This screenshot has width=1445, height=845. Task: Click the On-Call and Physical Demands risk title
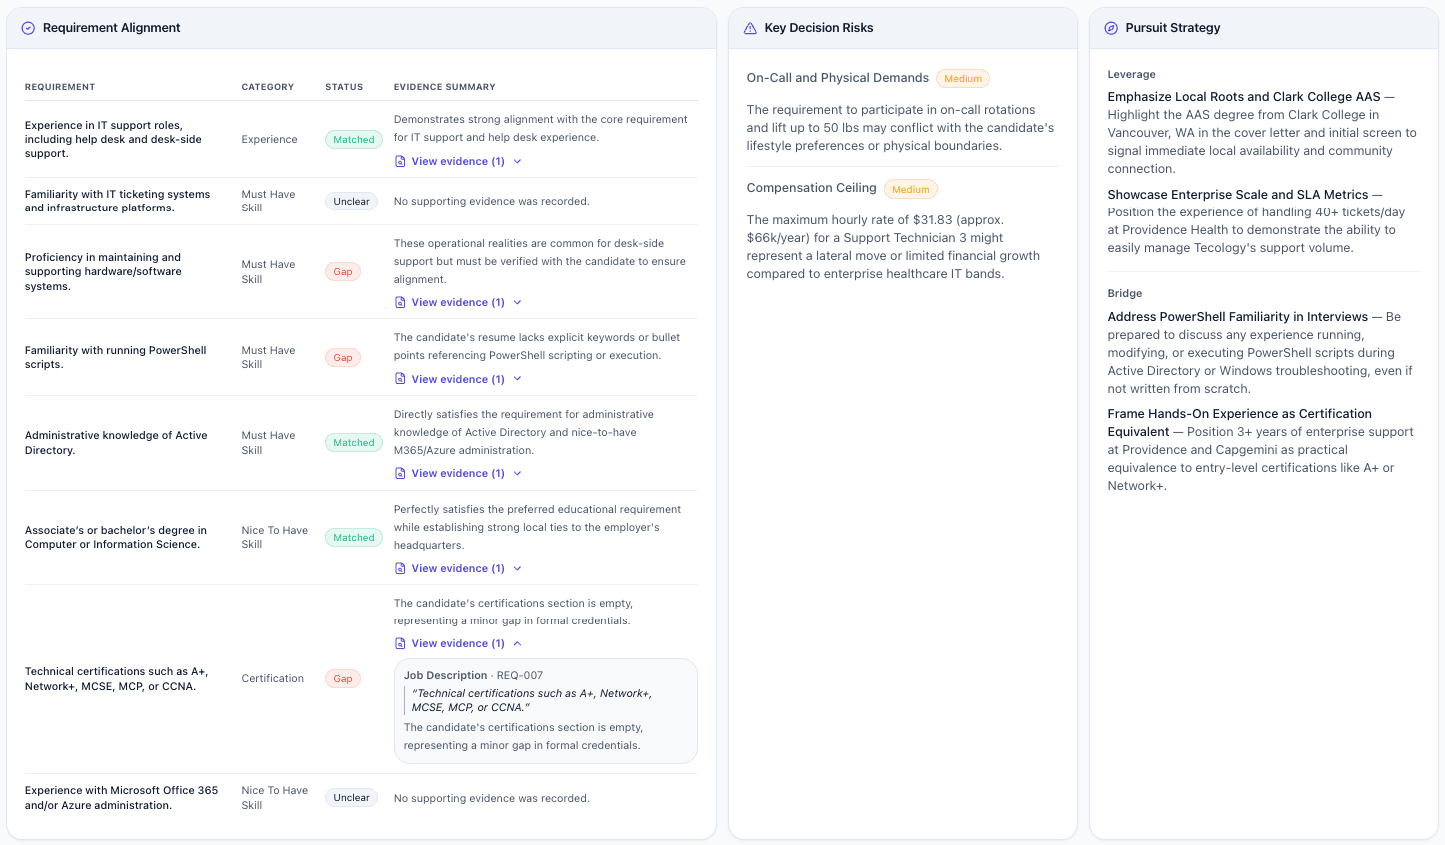(x=838, y=78)
